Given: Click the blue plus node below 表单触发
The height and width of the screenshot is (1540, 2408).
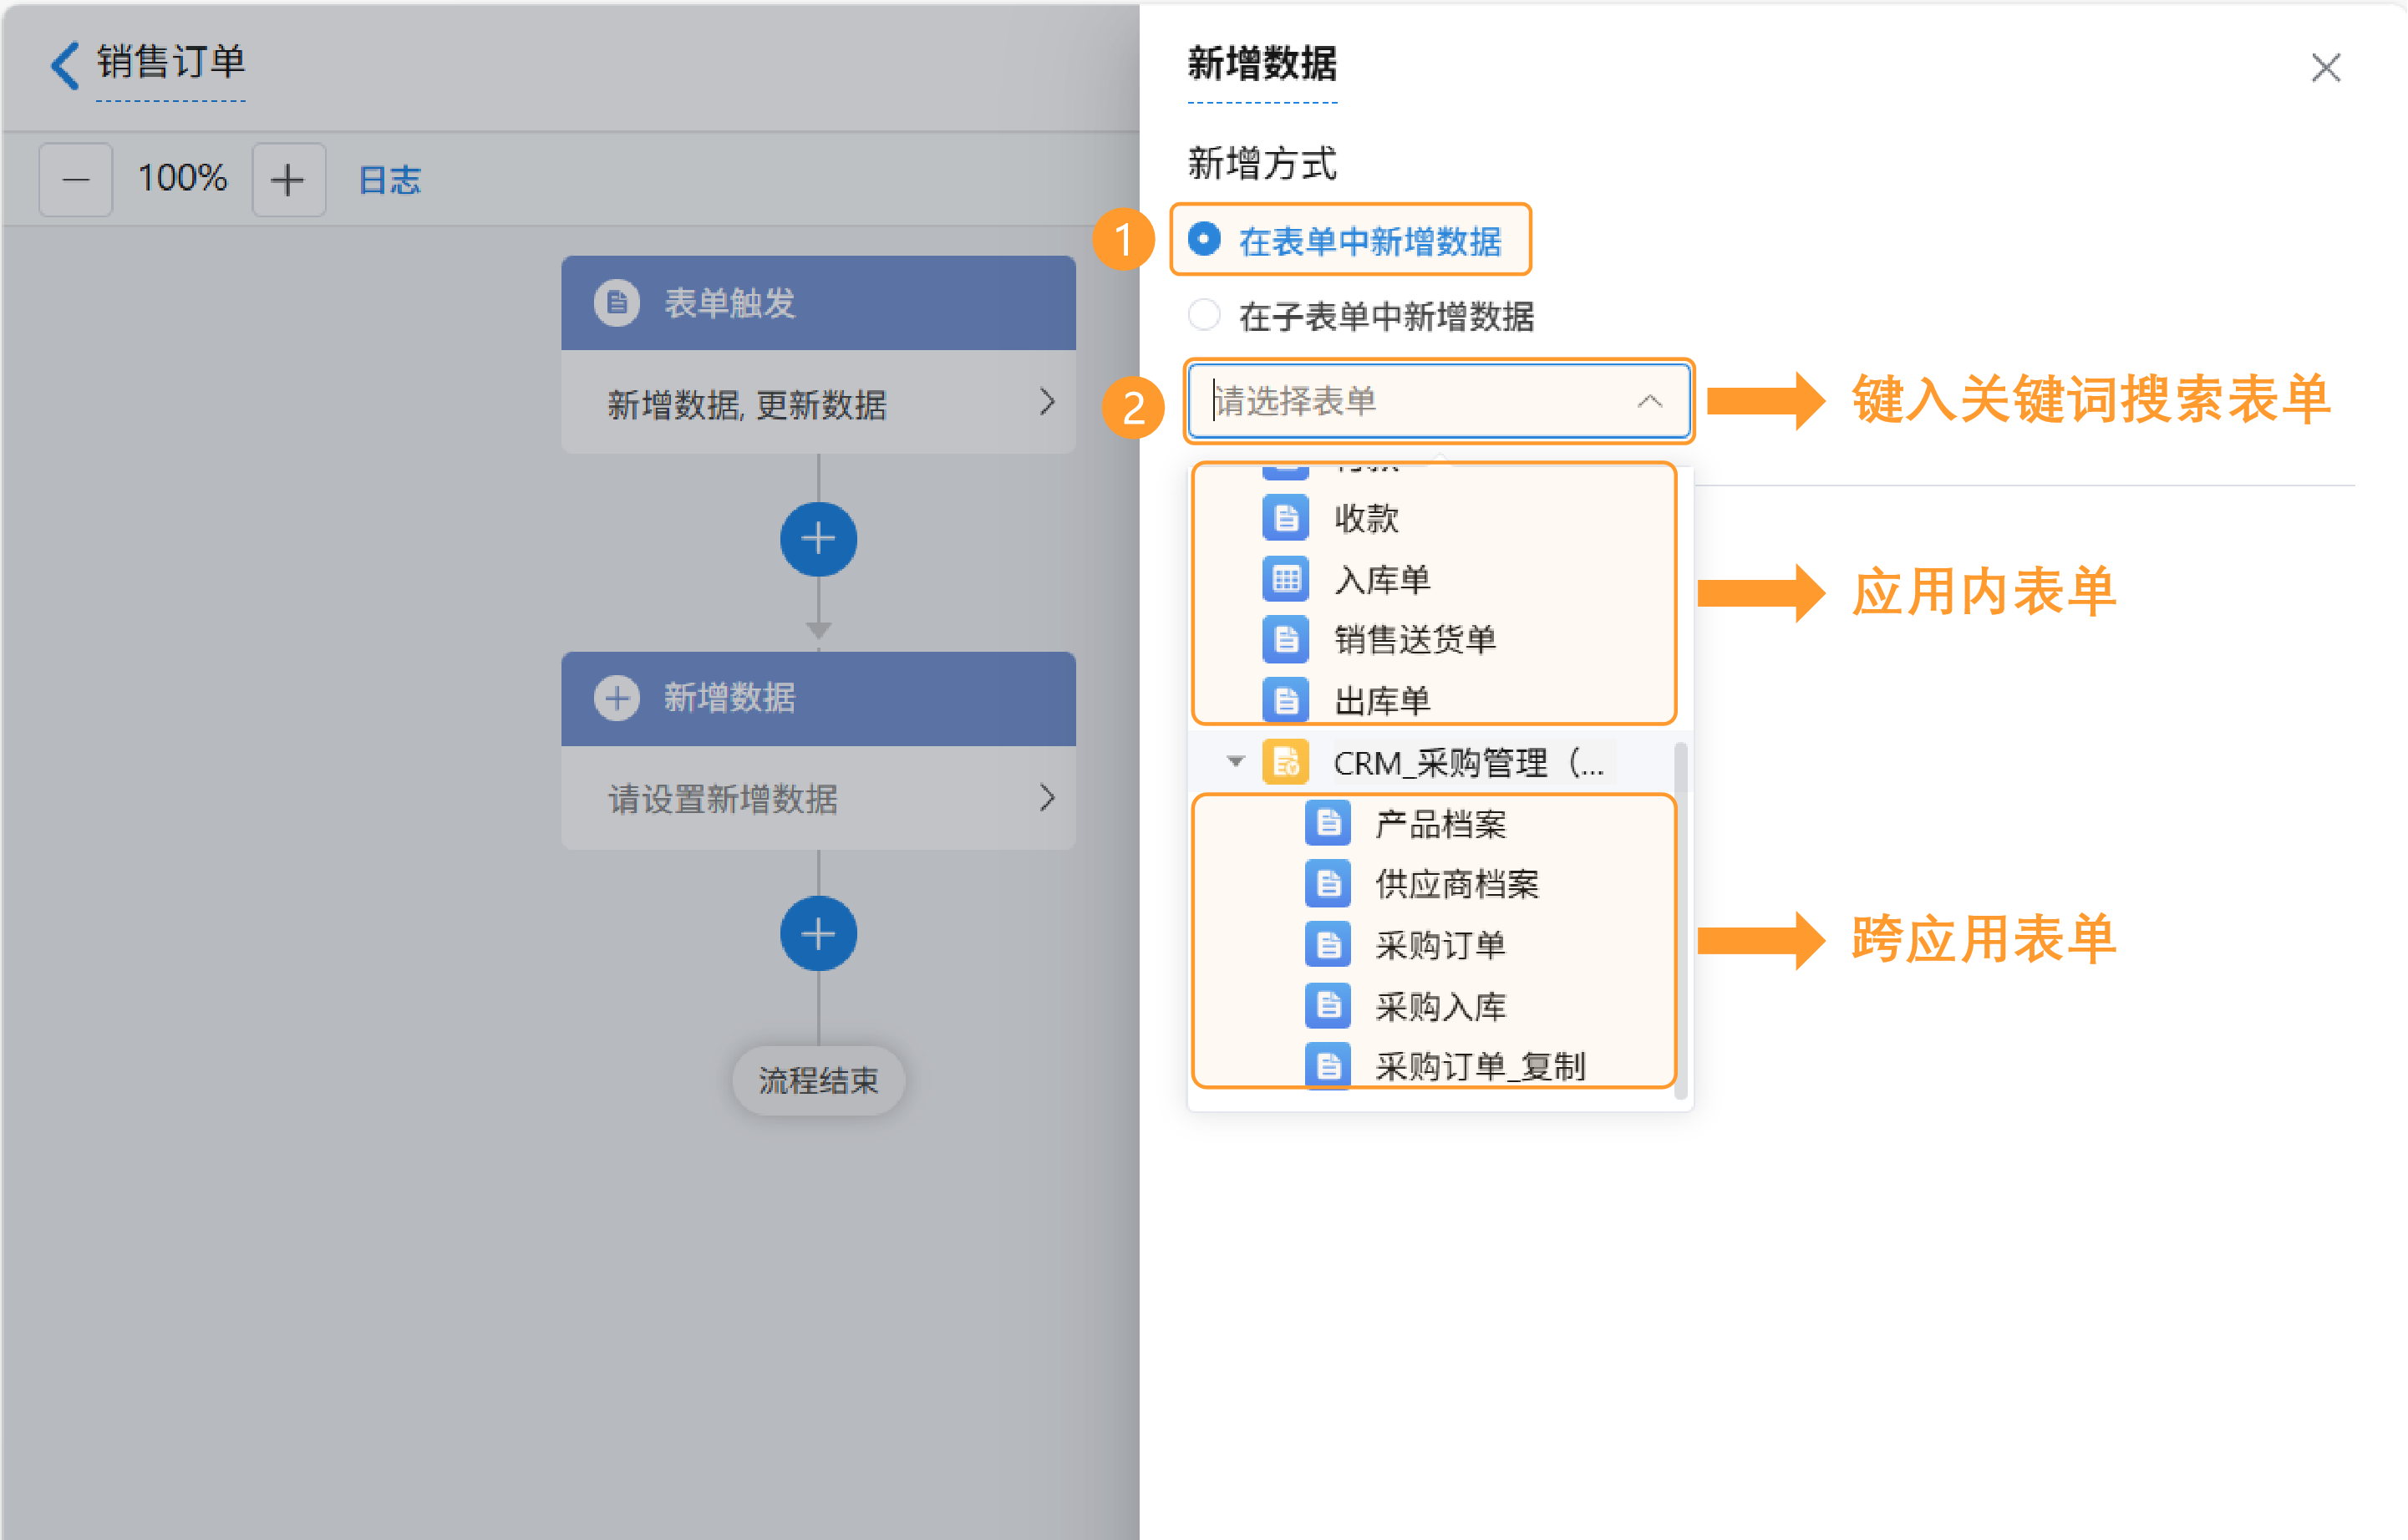Looking at the screenshot, I should [818, 539].
